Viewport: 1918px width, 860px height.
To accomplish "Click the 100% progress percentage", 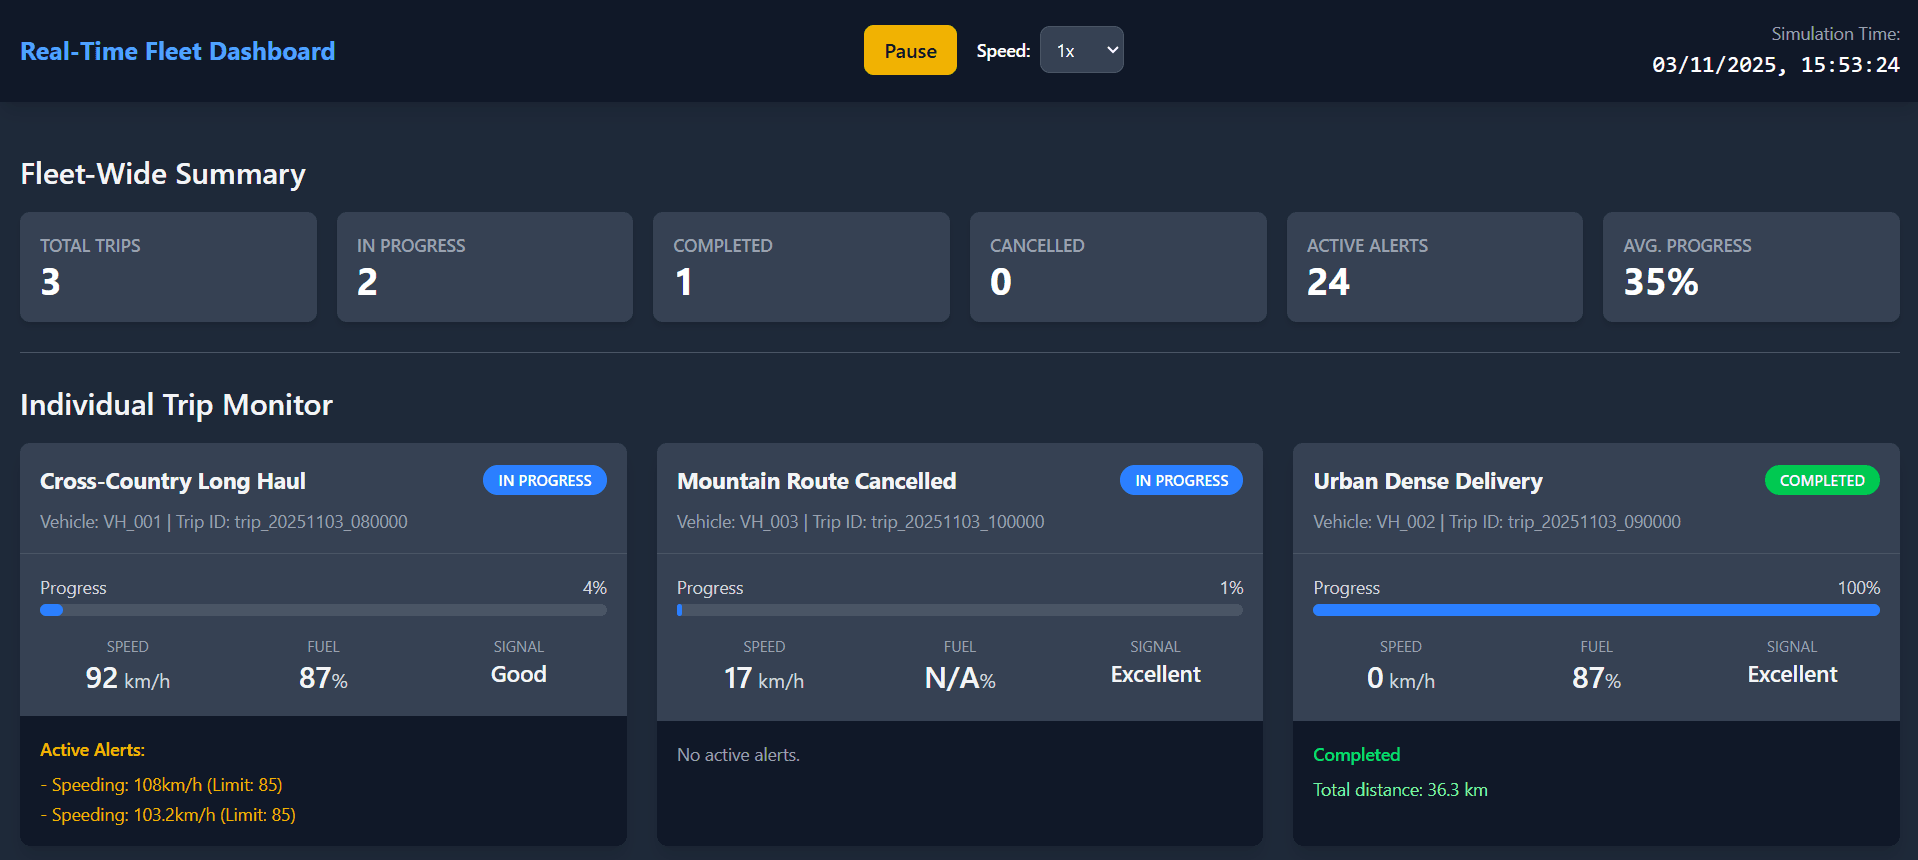I will point(1859,588).
